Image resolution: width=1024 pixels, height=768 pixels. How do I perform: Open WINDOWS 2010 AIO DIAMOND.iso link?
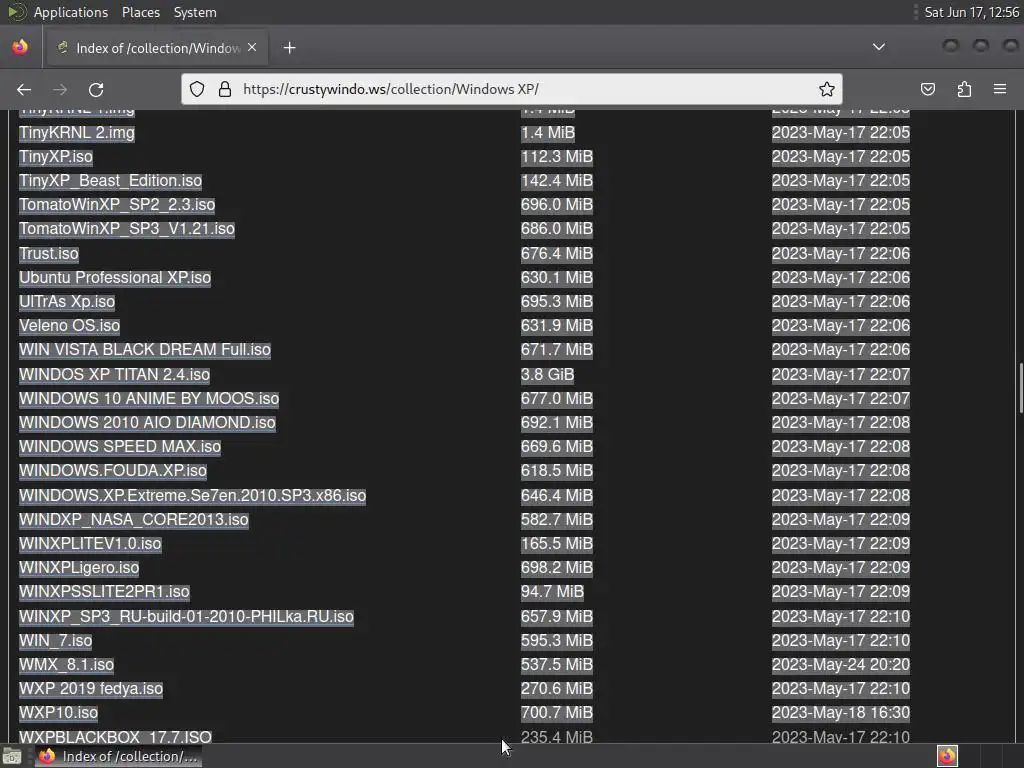(x=147, y=423)
